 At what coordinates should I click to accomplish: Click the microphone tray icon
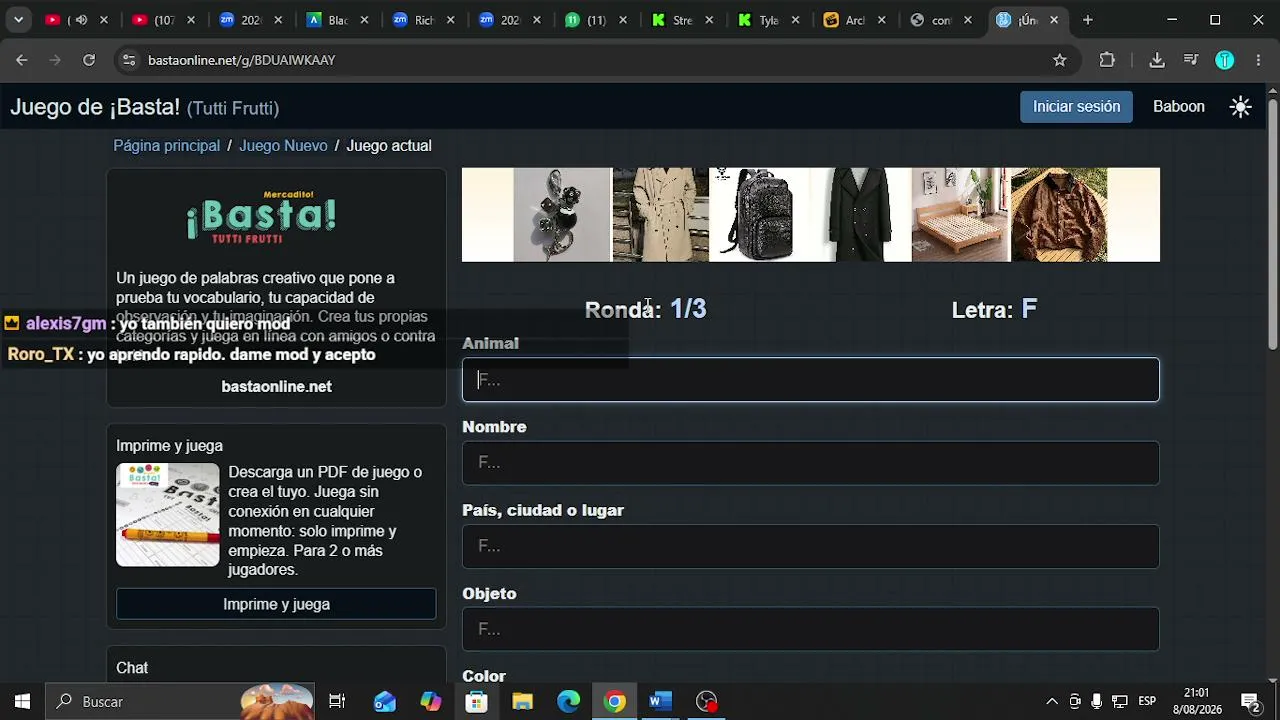click(x=1097, y=701)
